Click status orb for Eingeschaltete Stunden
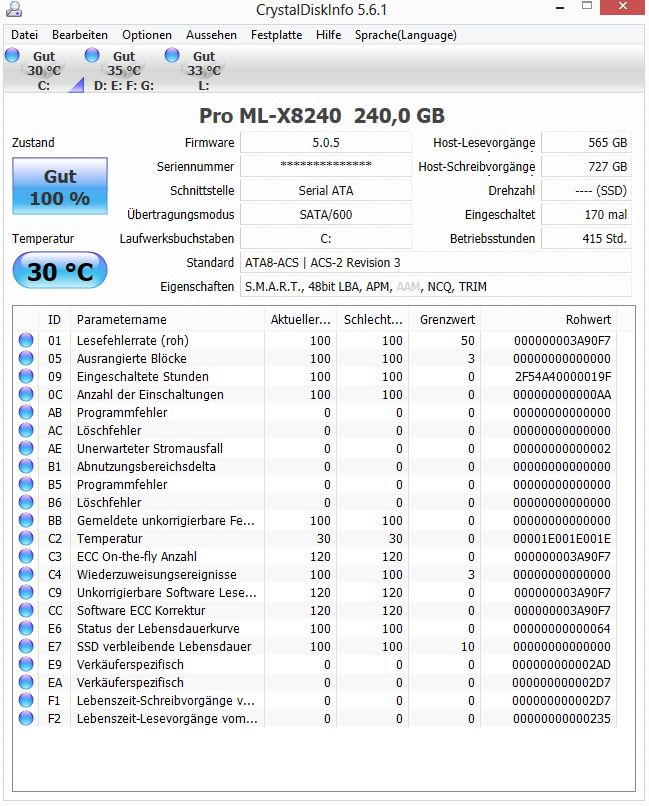Image resolution: width=649 pixels, height=806 pixels. [x=26, y=376]
